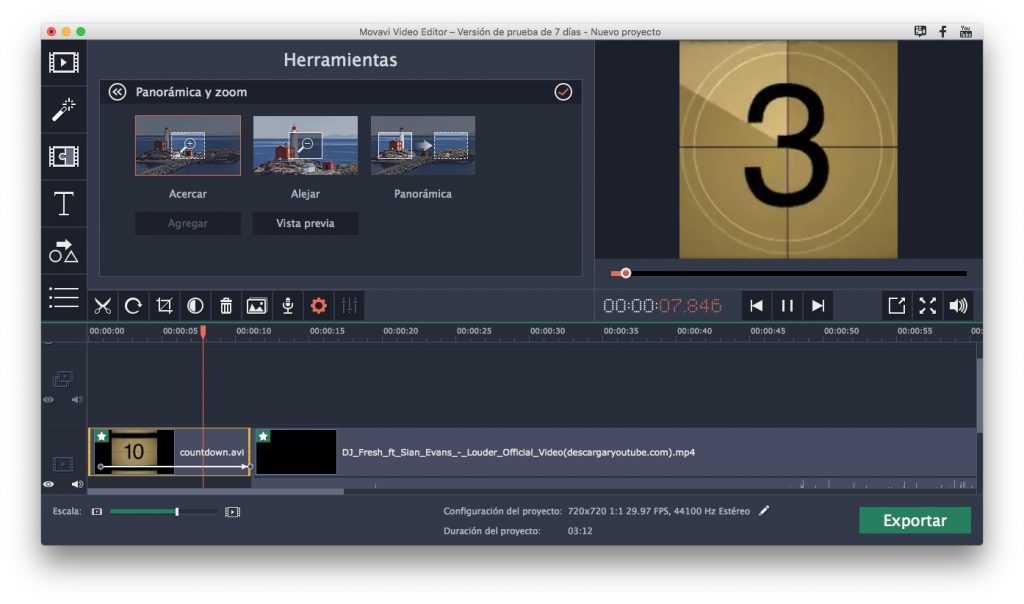The width and height of the screenshot is (1024, 604).
Task: Open the shapes and callouts tab
Action: point(63,251)
